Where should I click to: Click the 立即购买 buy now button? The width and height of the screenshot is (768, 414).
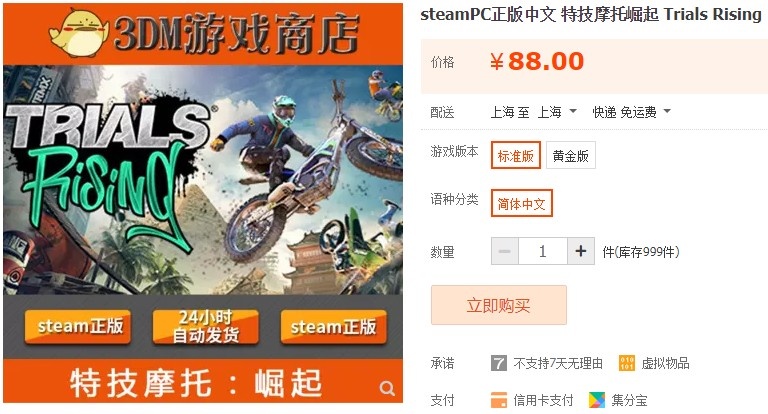pos(499,305)
